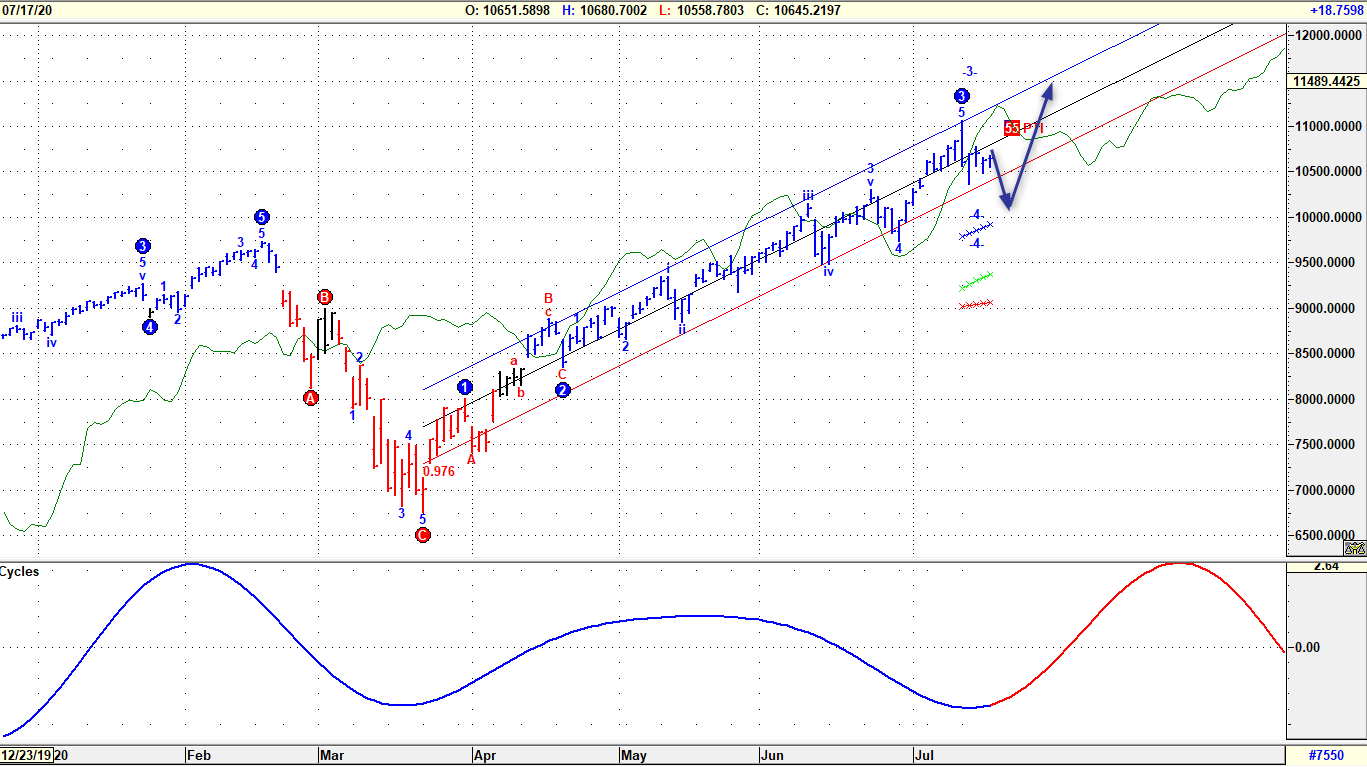The width and height of the screenshot is (1367, 767).
Task: Click the red circled A wave label
Action: (310, 398)
